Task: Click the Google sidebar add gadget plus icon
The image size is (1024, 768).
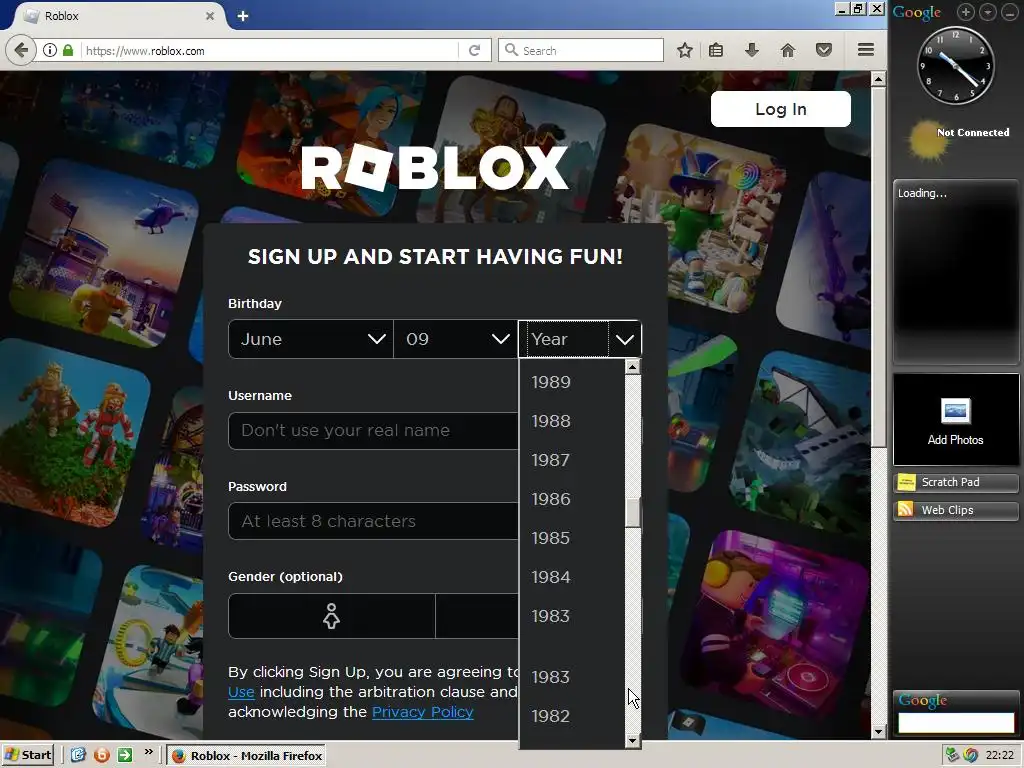Action: 966,12
